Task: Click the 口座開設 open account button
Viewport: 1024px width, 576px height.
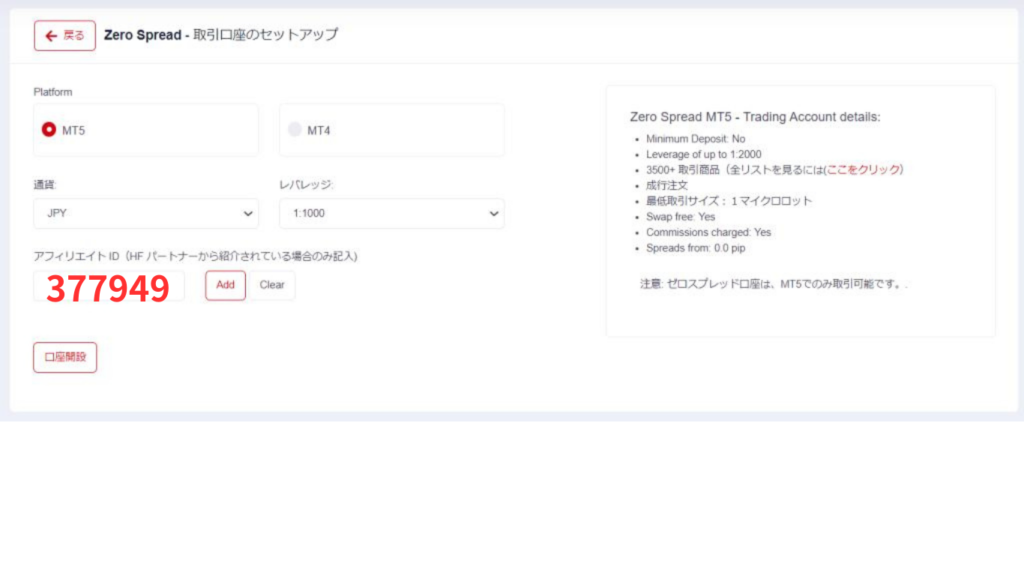Action: point(65,357)
